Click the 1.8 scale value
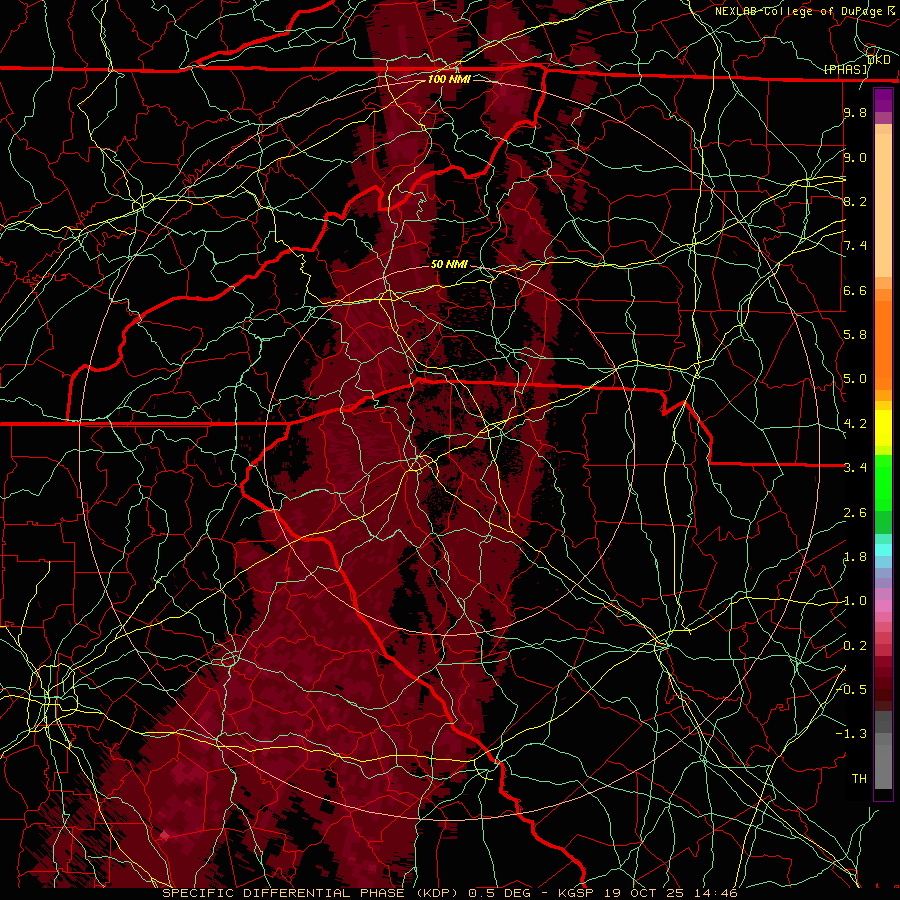Image resolution: width=900 pixels, height=900 pixels. 855,557
